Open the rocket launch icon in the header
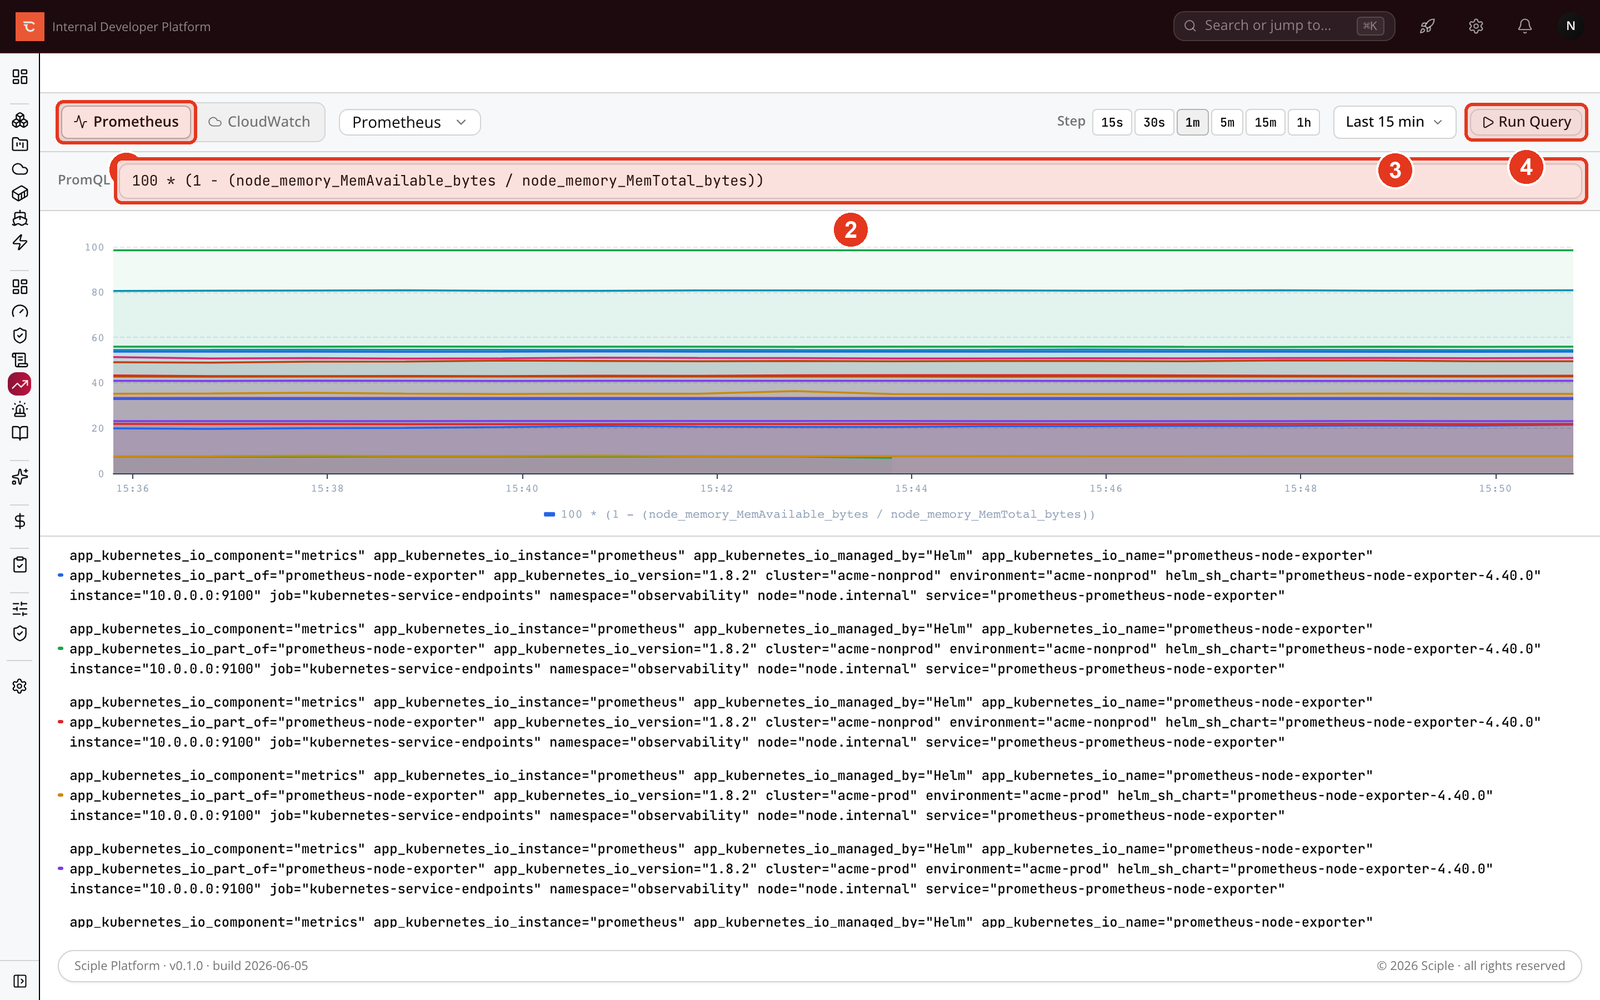 point(1427,26)
